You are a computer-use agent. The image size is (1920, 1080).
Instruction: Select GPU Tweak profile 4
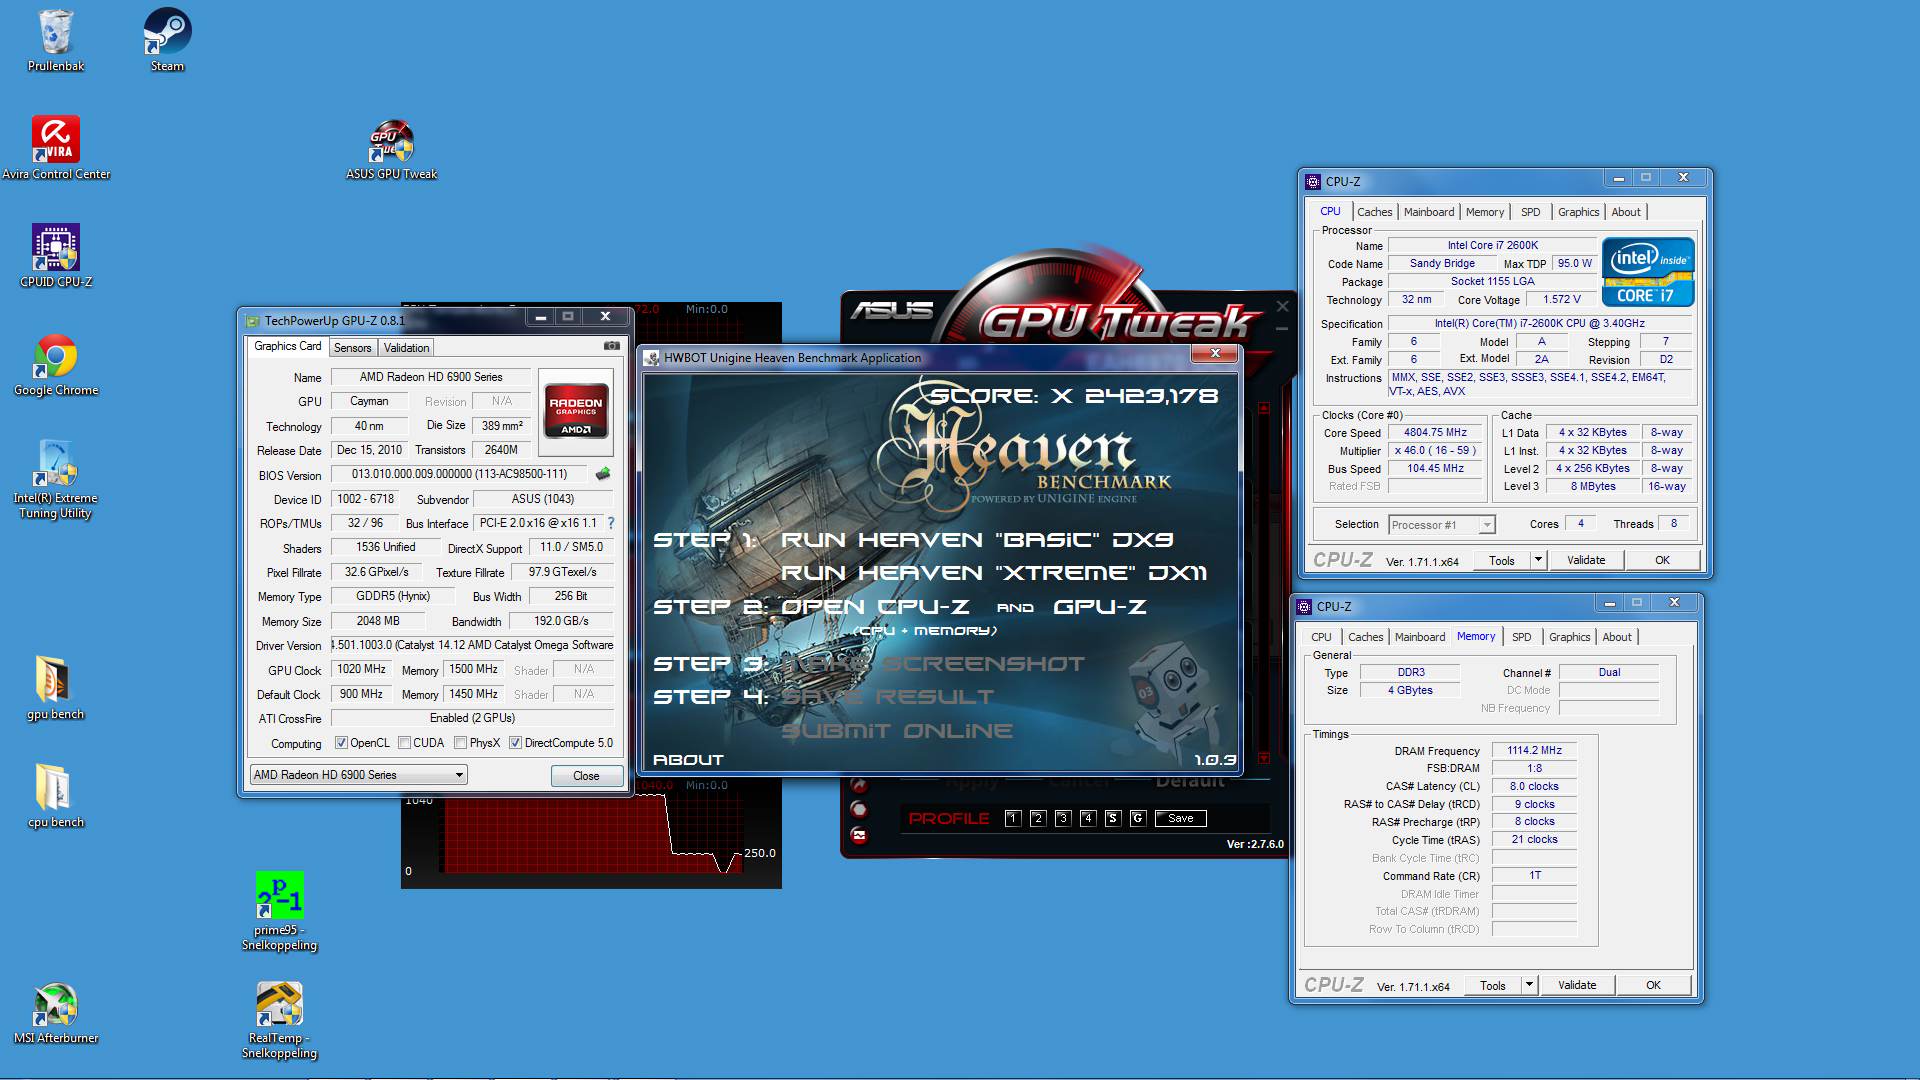1087,818
